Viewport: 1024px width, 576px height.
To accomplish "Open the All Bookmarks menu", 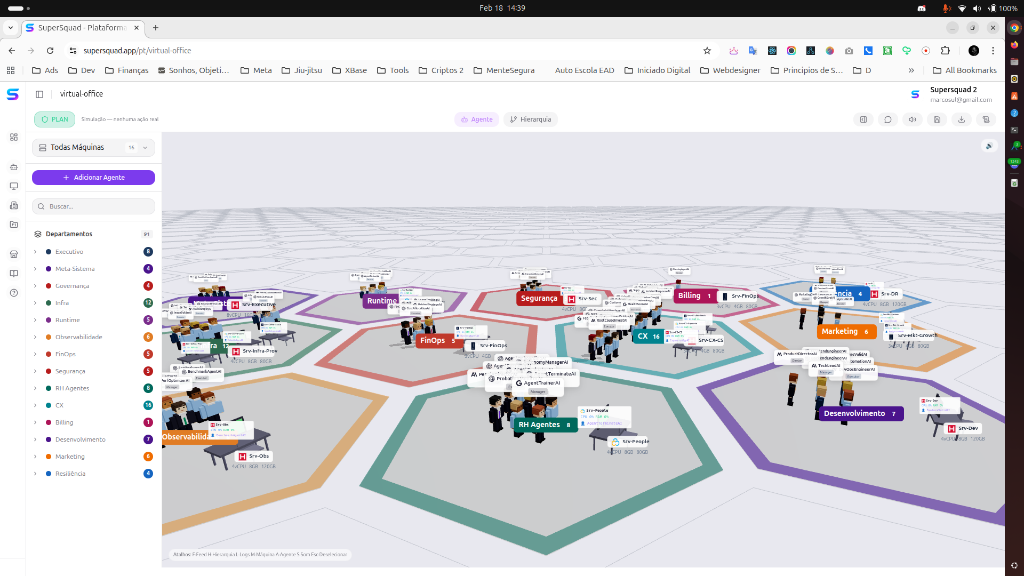I will pyautogui.click(x=966, y=70).
